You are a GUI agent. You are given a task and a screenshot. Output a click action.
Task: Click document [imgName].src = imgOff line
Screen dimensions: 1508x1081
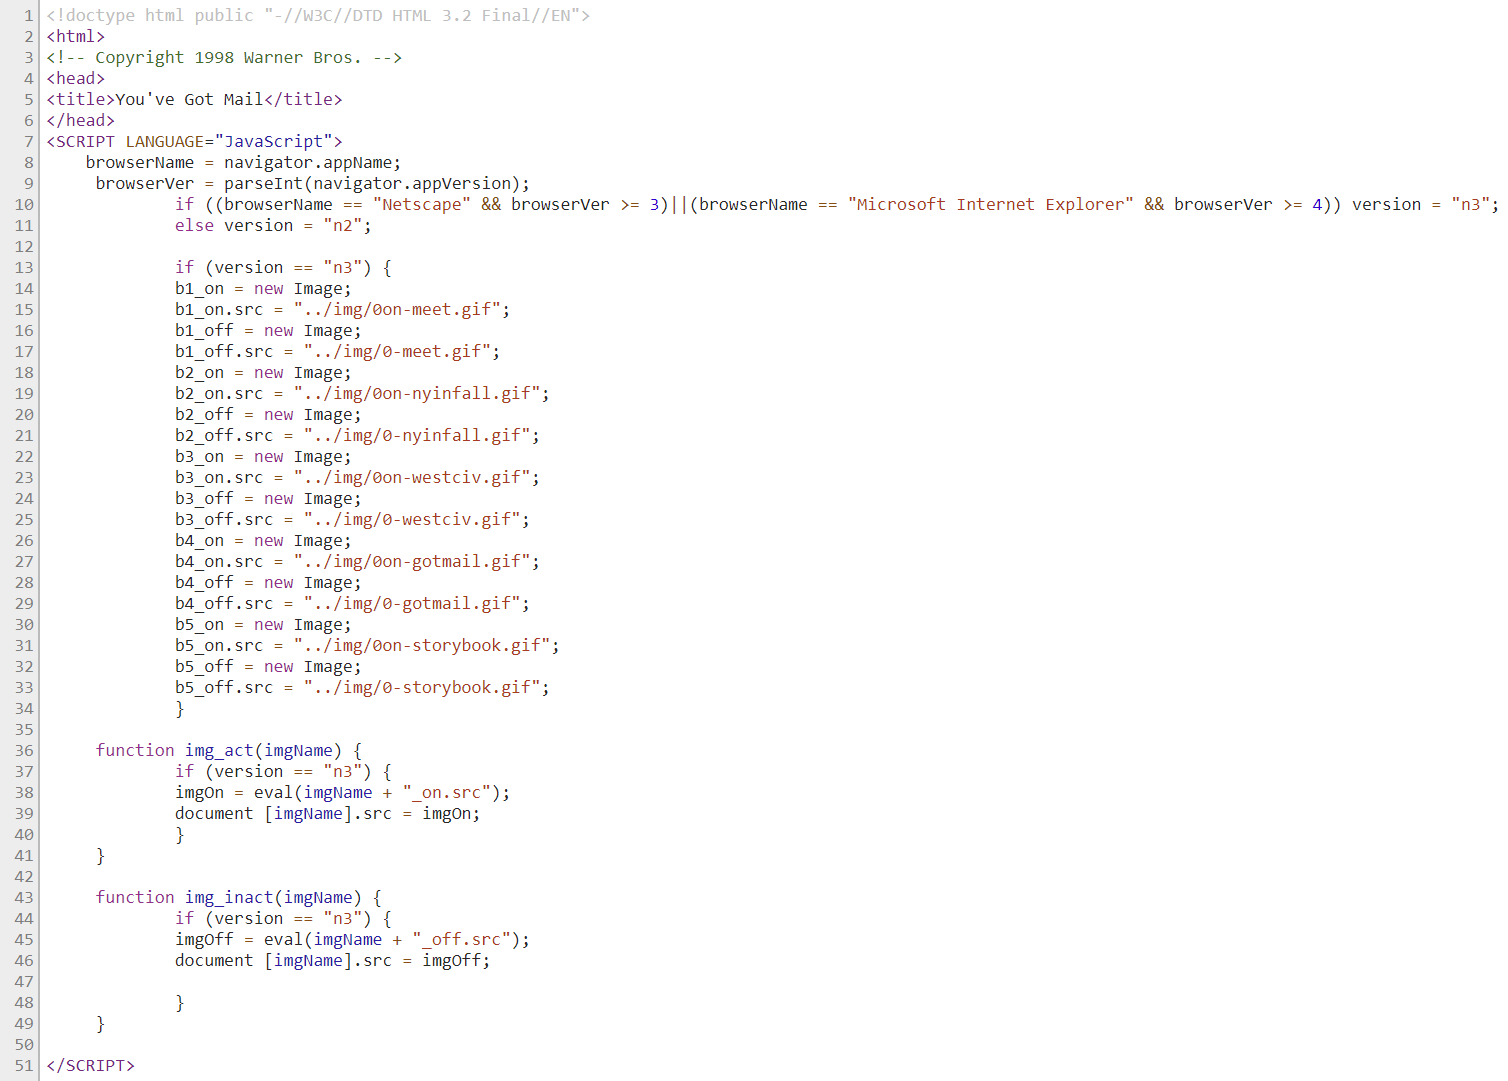[332, 960]
